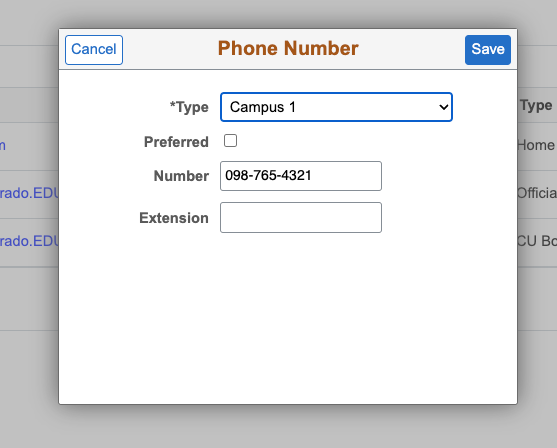
Task: Click the Extension field label
Action: tap(174, 218)
